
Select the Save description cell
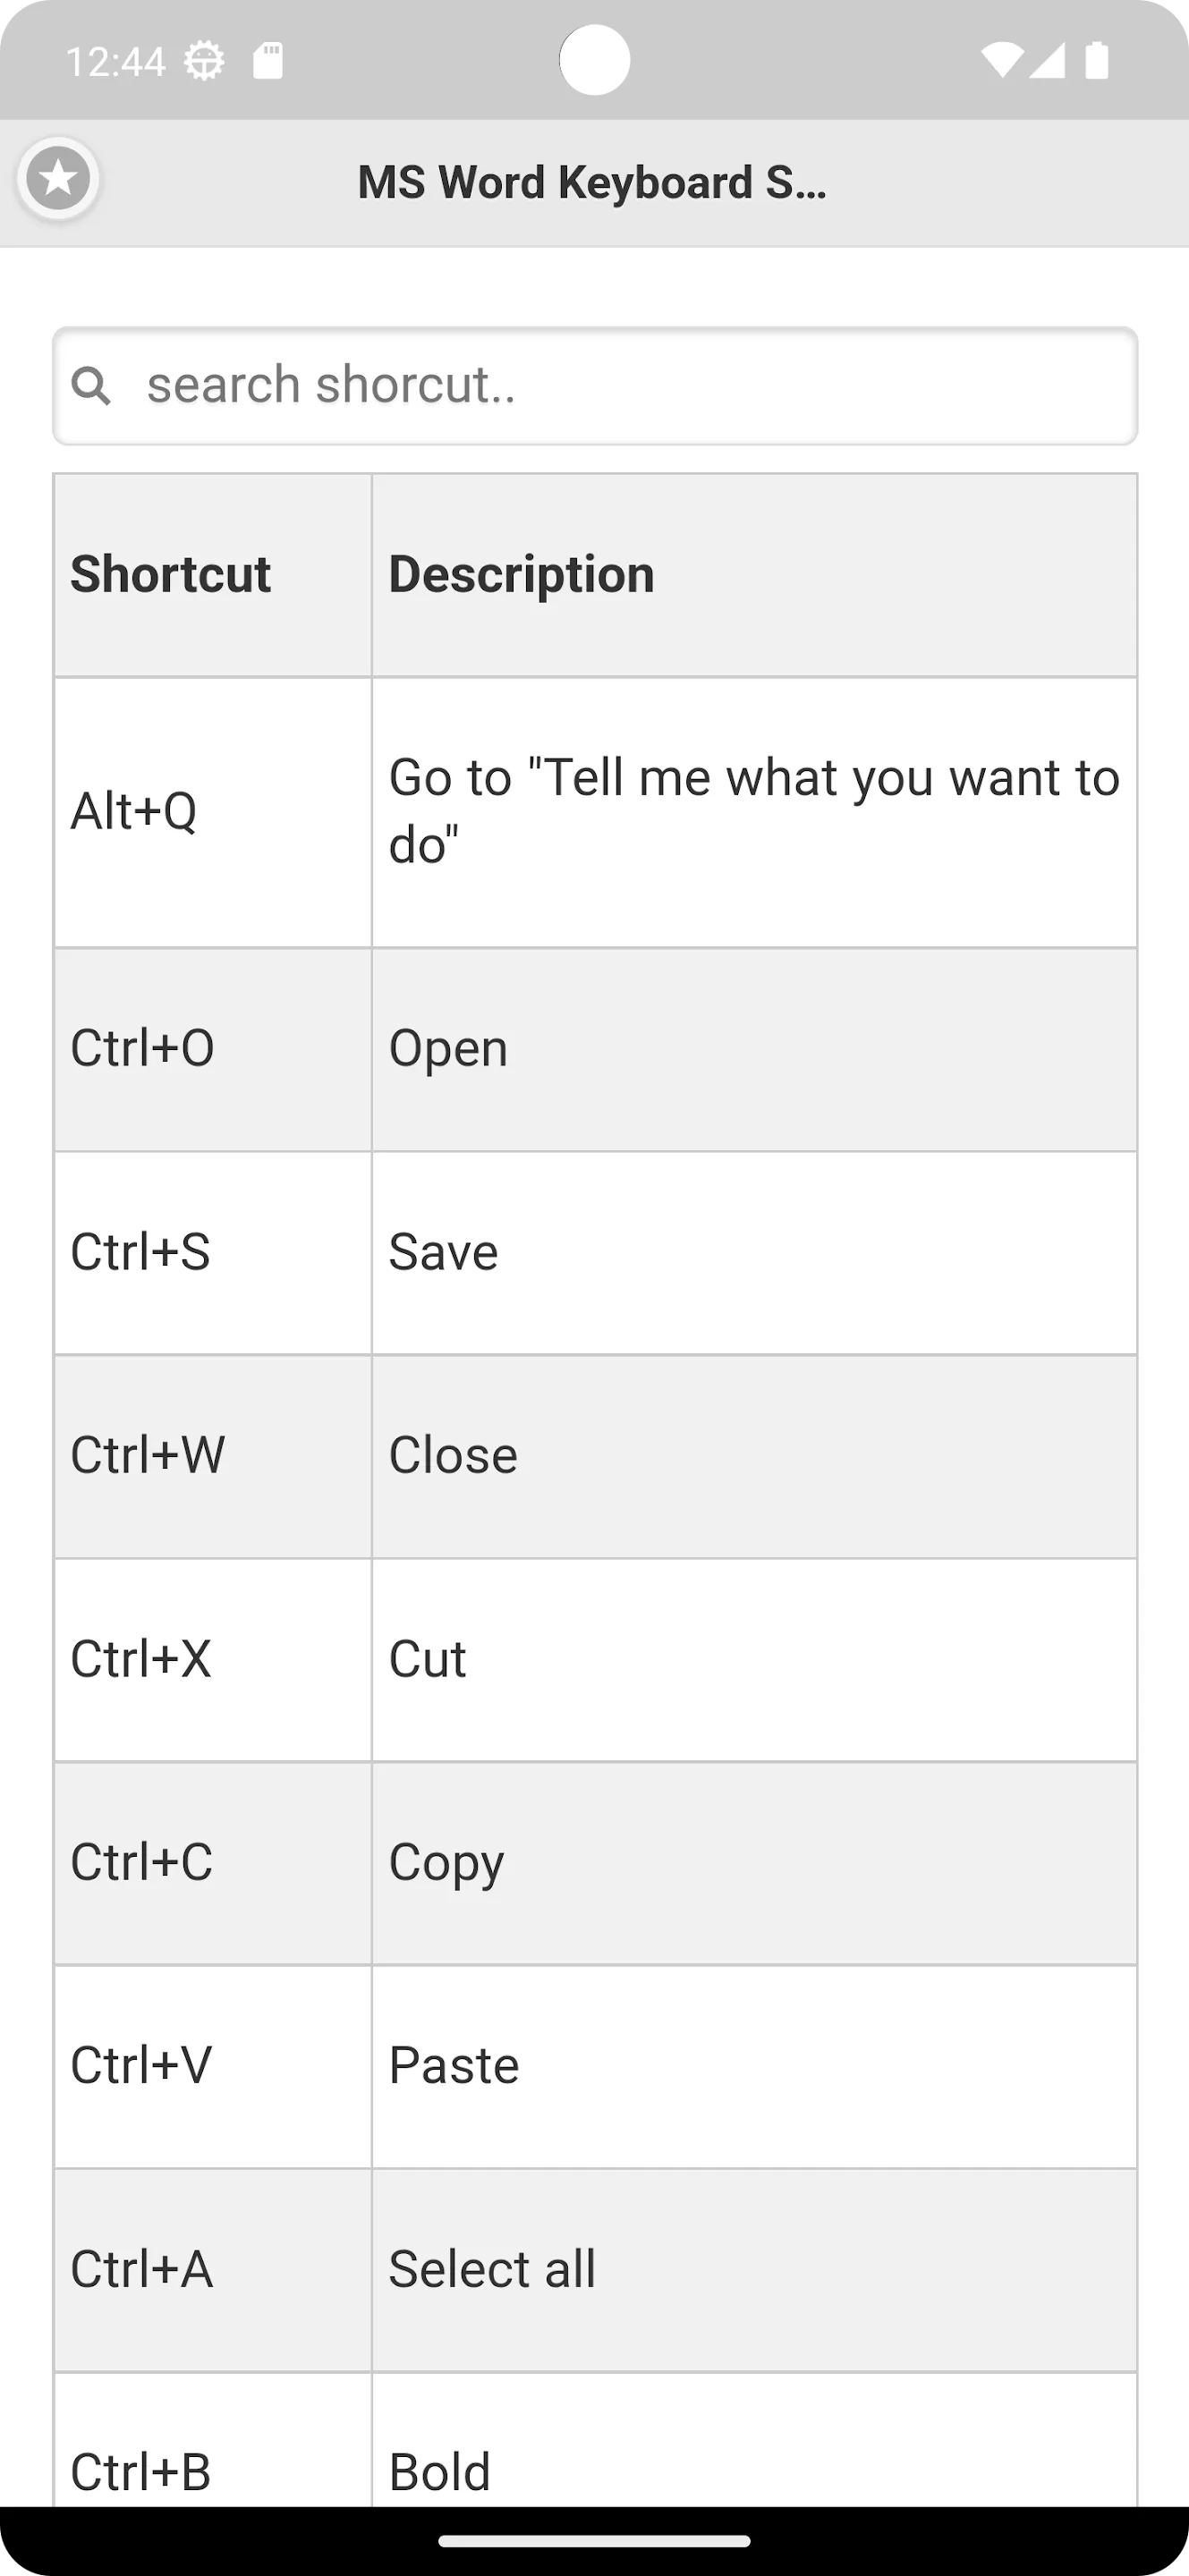coord(754,1253)
